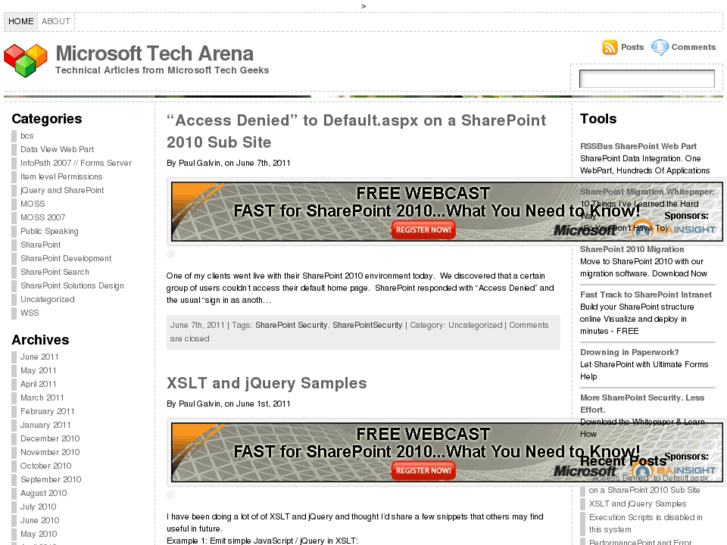
Task: Click the SharePoint Security tag link
Action: [x=291, y=325]
